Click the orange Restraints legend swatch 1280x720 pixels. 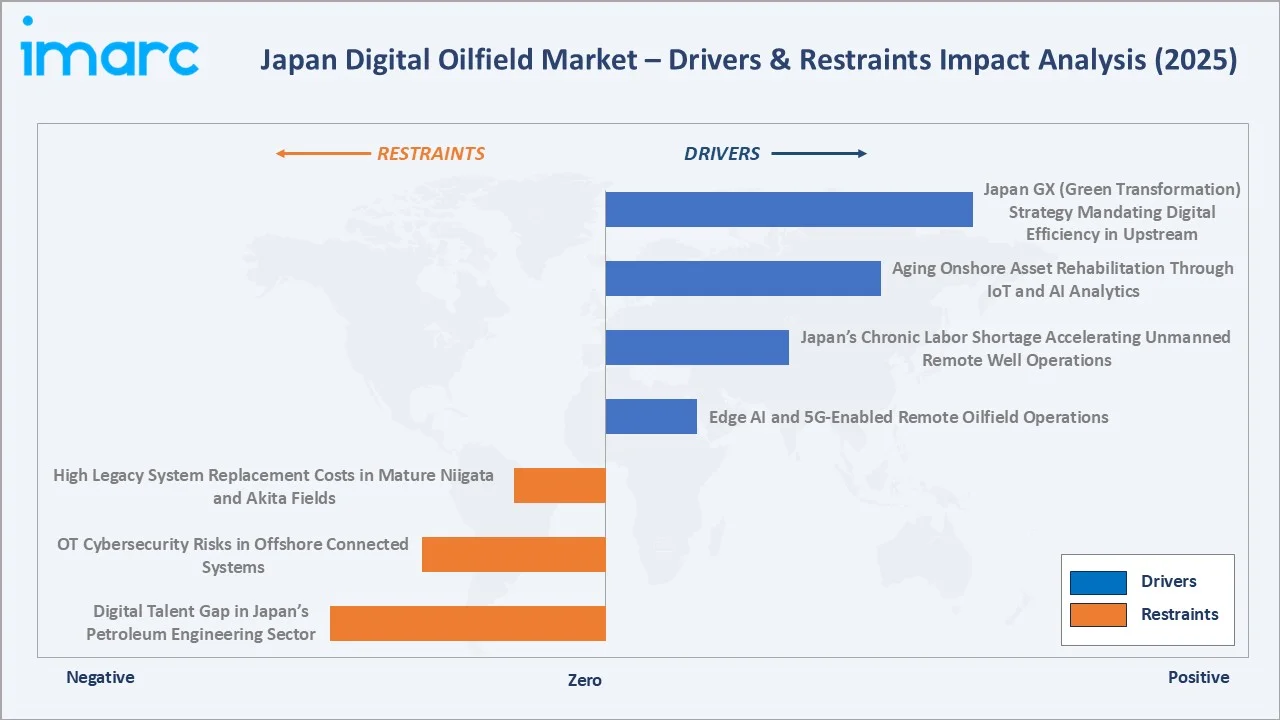[1098, 615]
